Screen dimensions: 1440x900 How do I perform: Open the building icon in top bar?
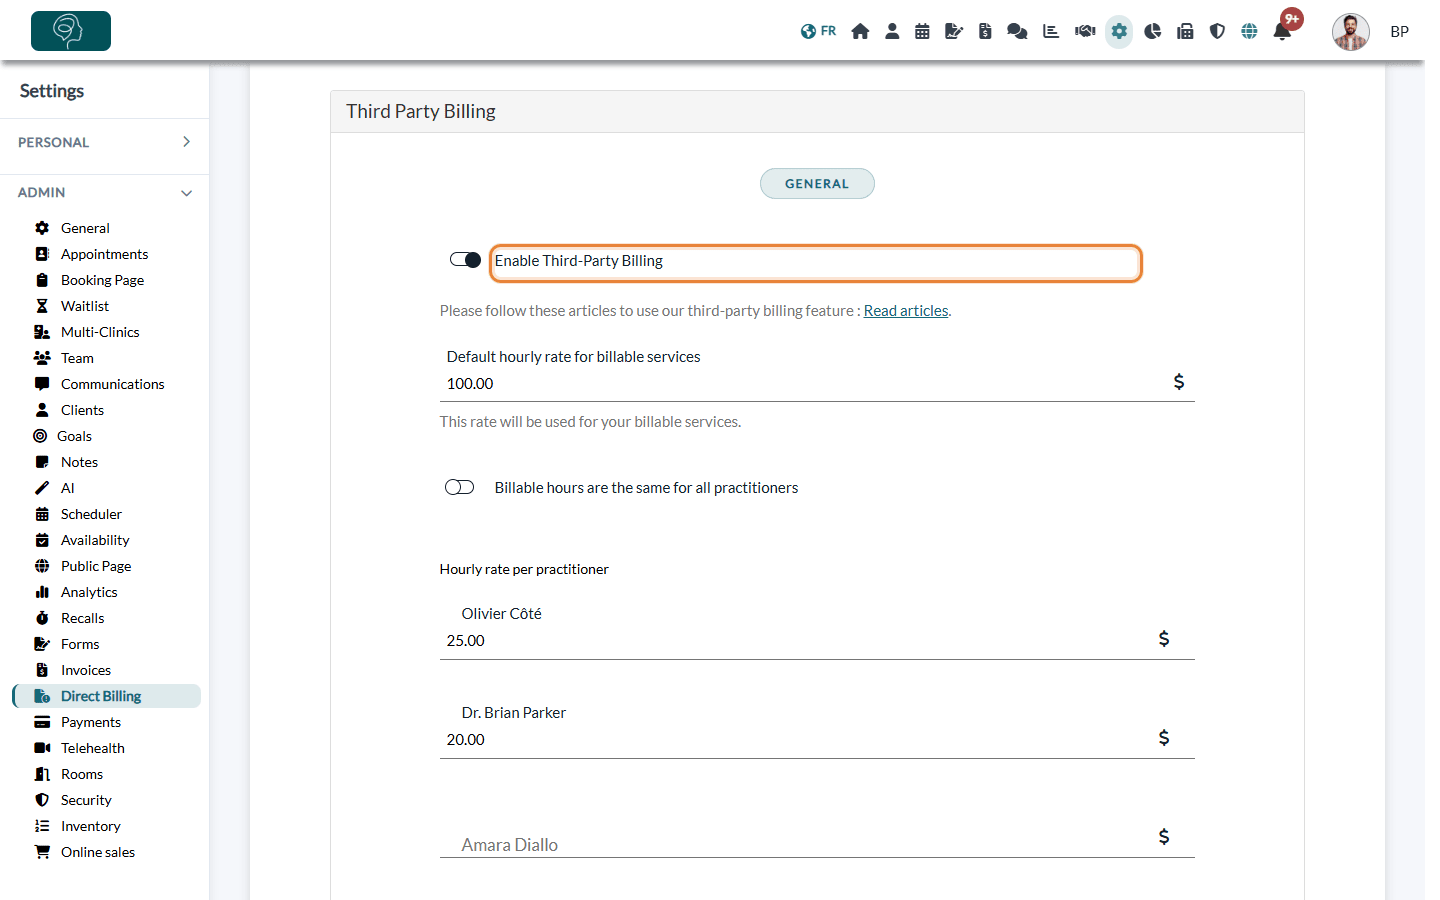click(1185, 31)
